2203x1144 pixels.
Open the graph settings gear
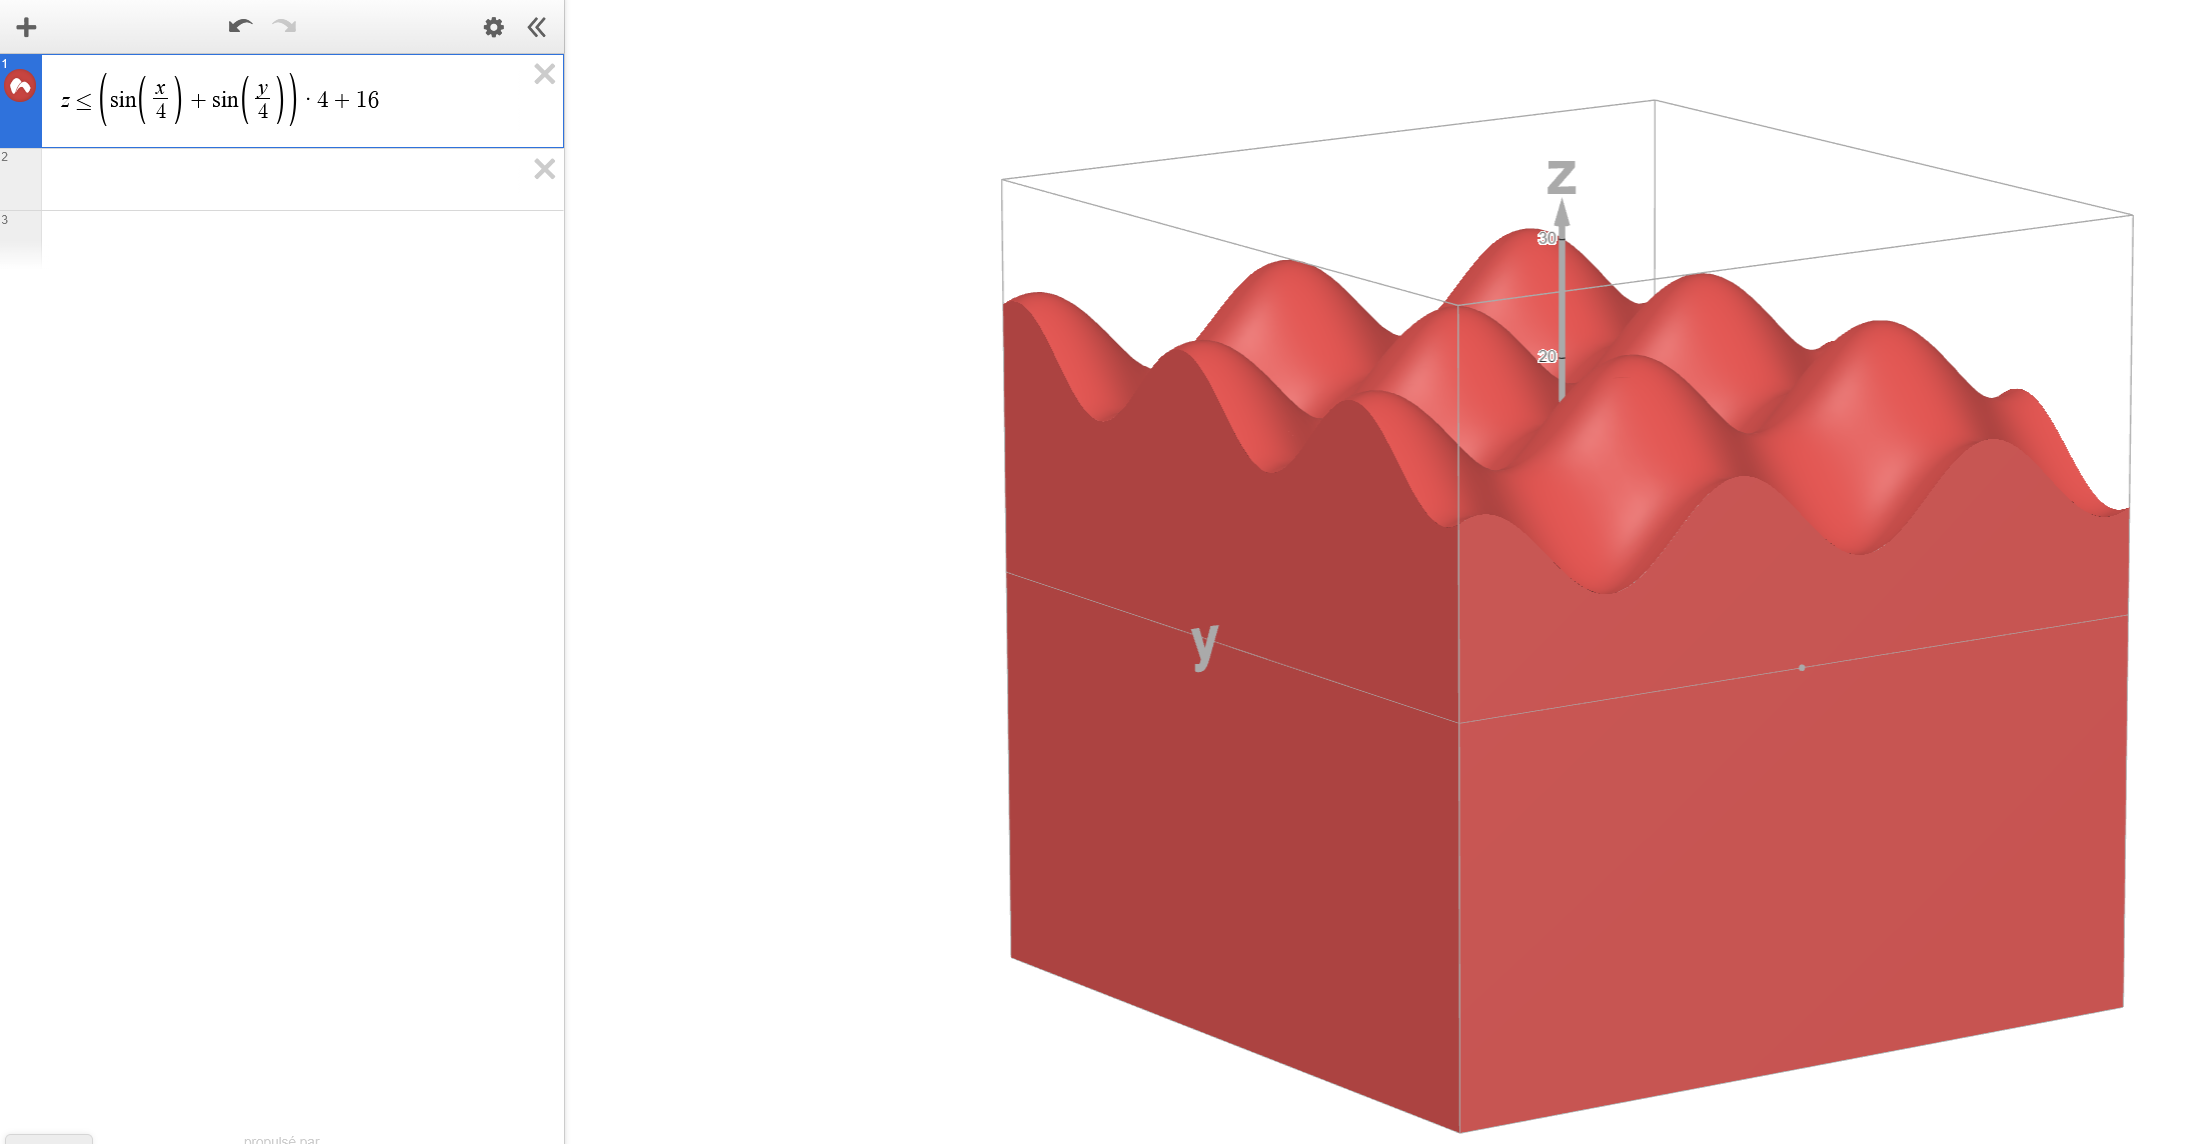click(494, 27)
